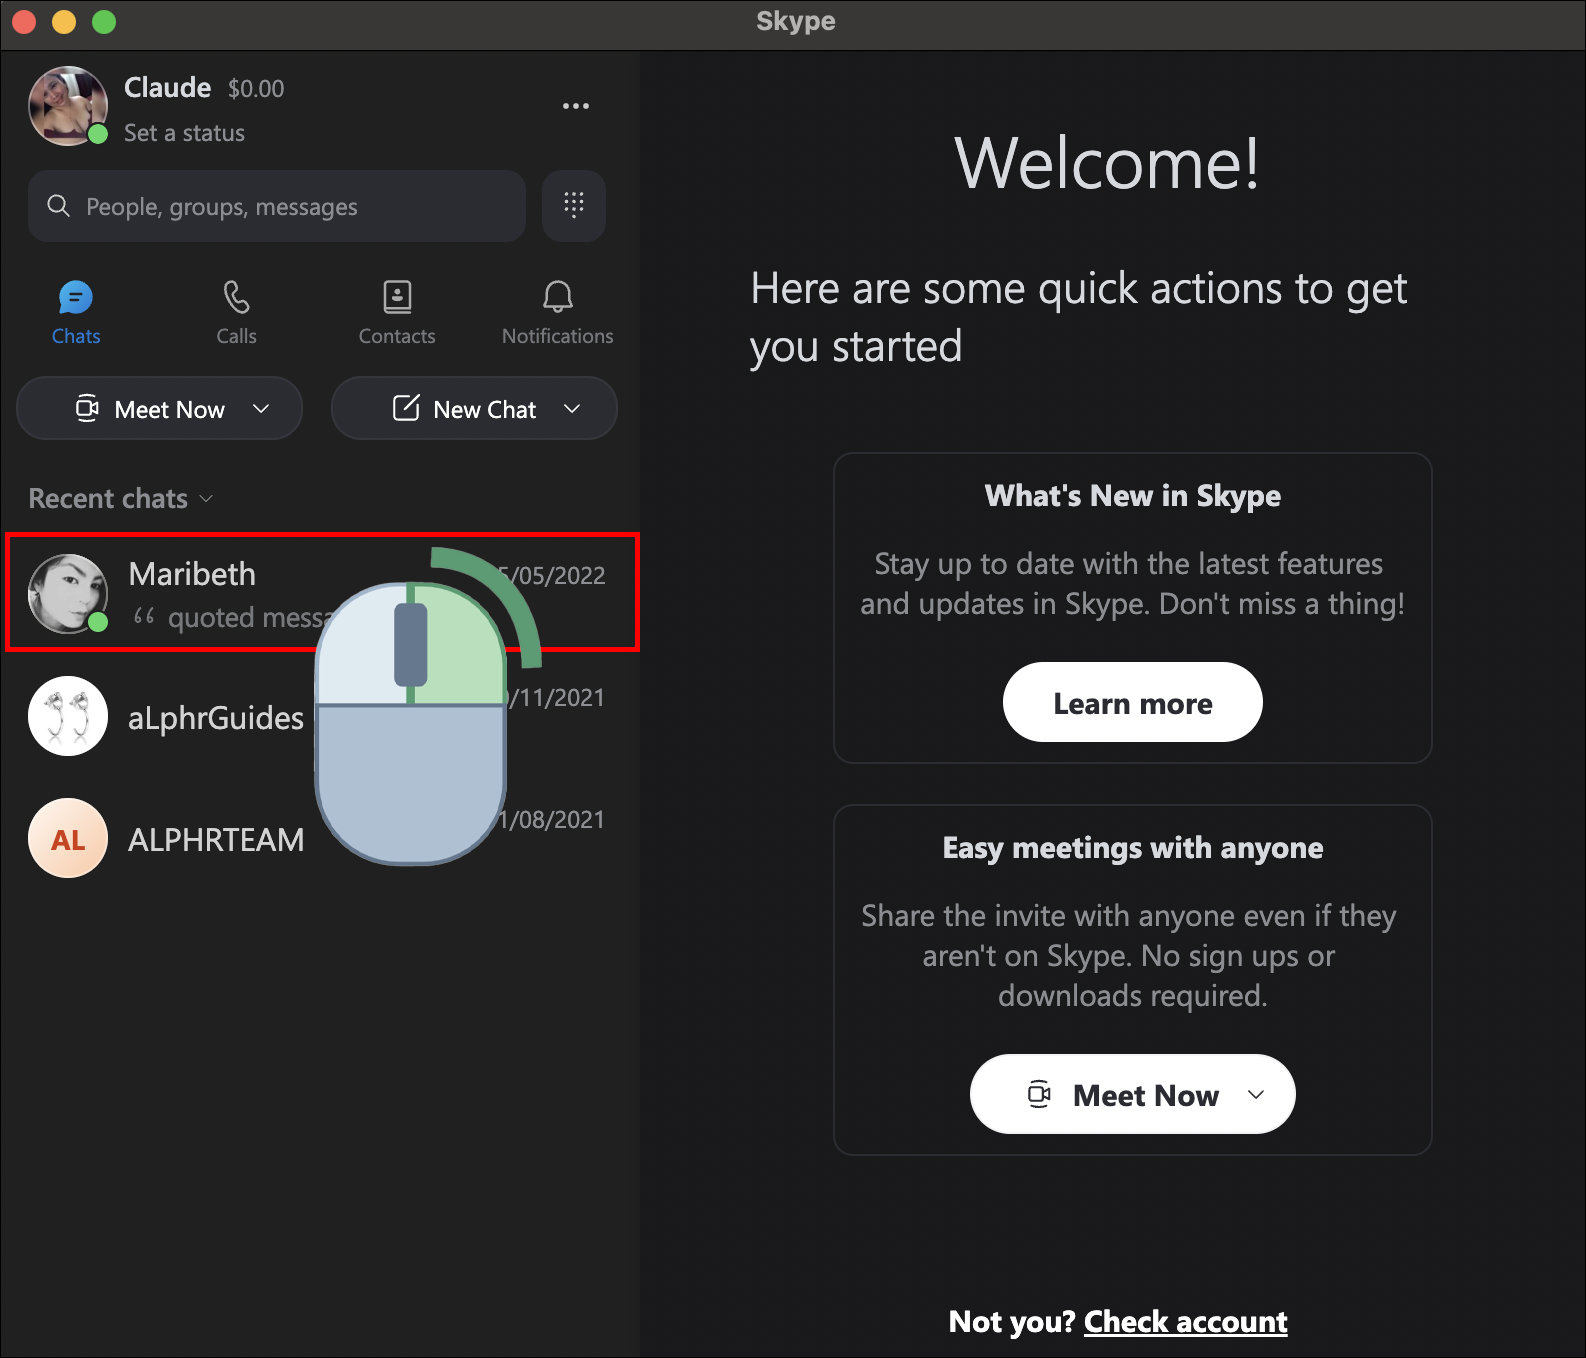This screenshot has width=1586, height=1358.
Task: Click the yellow macOS minimize button
Action: (x=64, y=22)
